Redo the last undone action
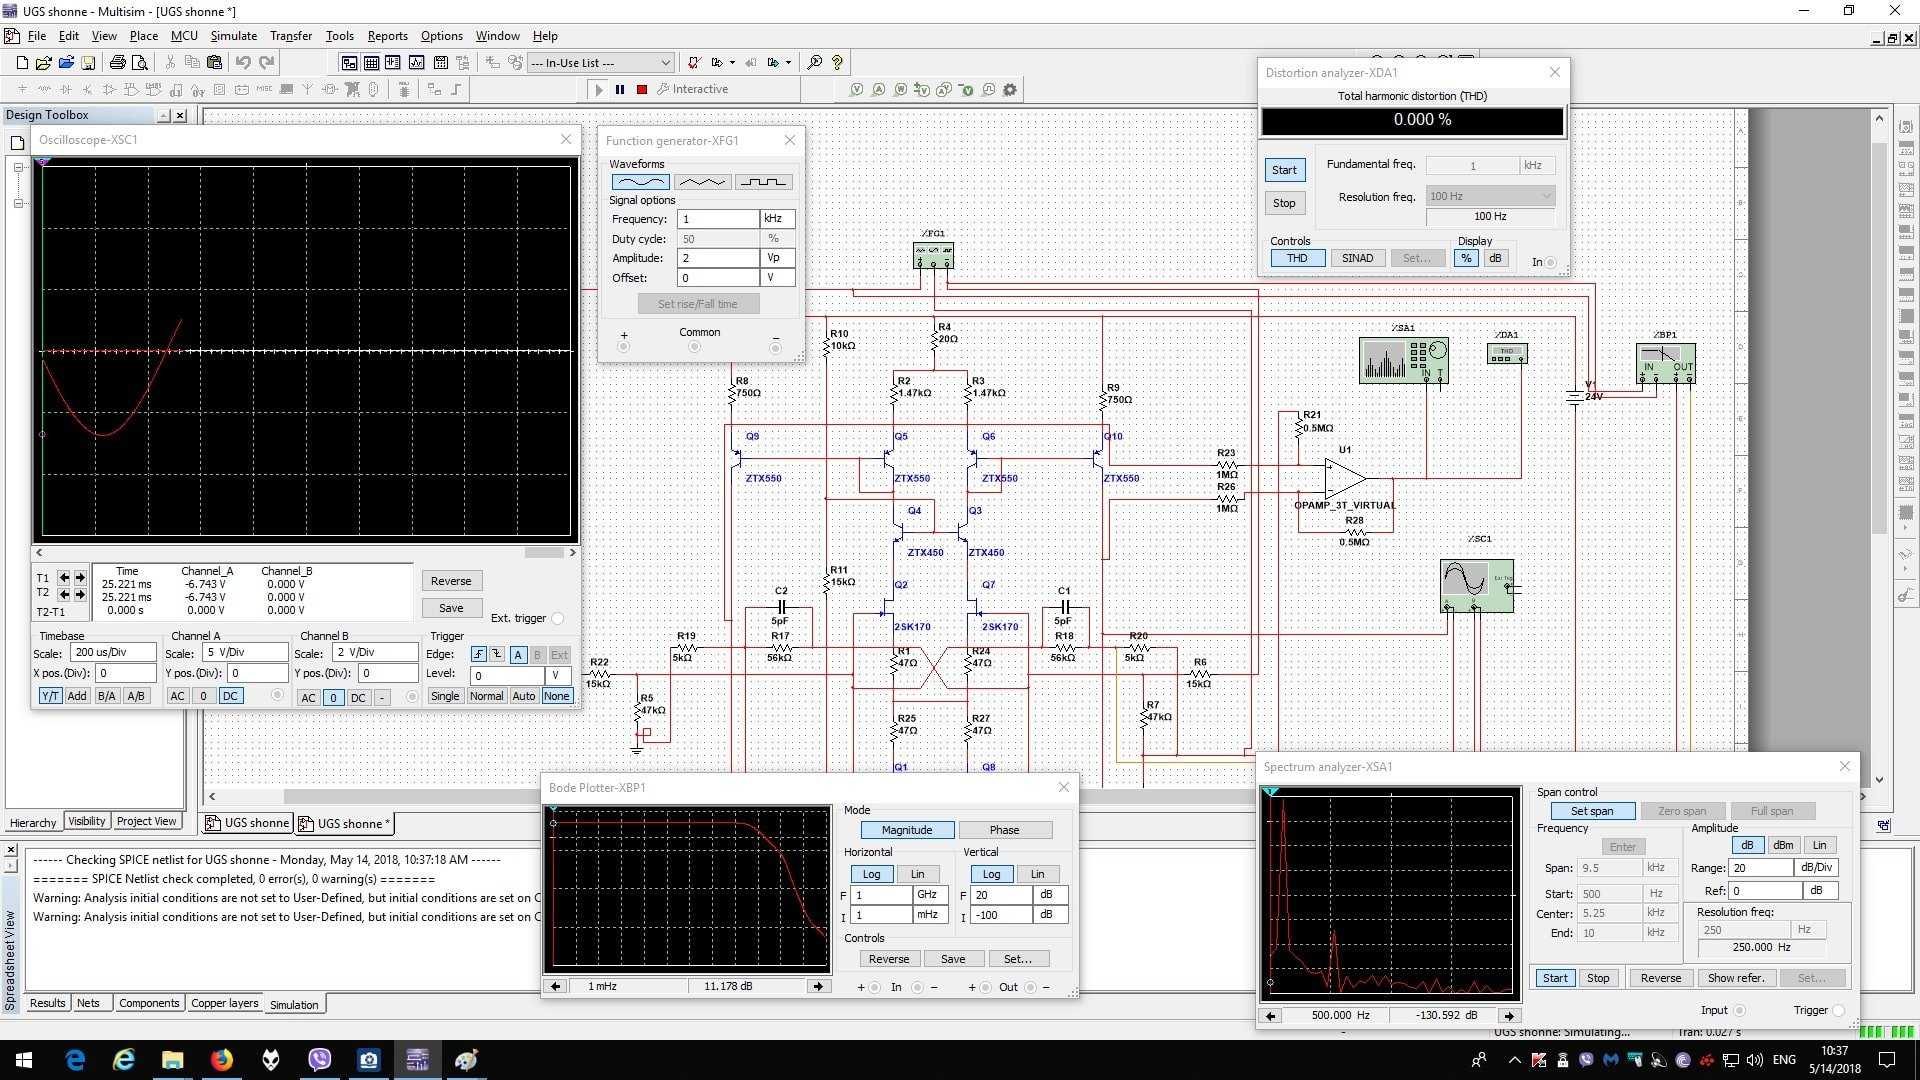The image size is (1920, 1080). point(267,62)
